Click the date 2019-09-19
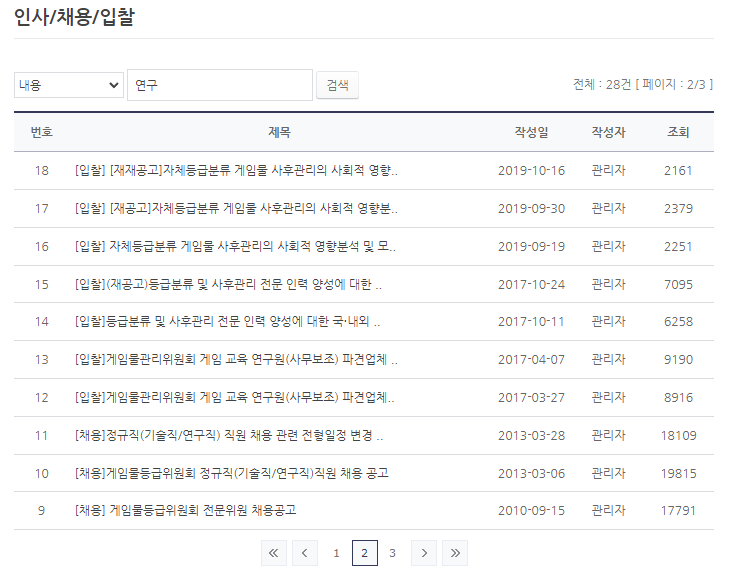736x568 pixels. point(531,246)
